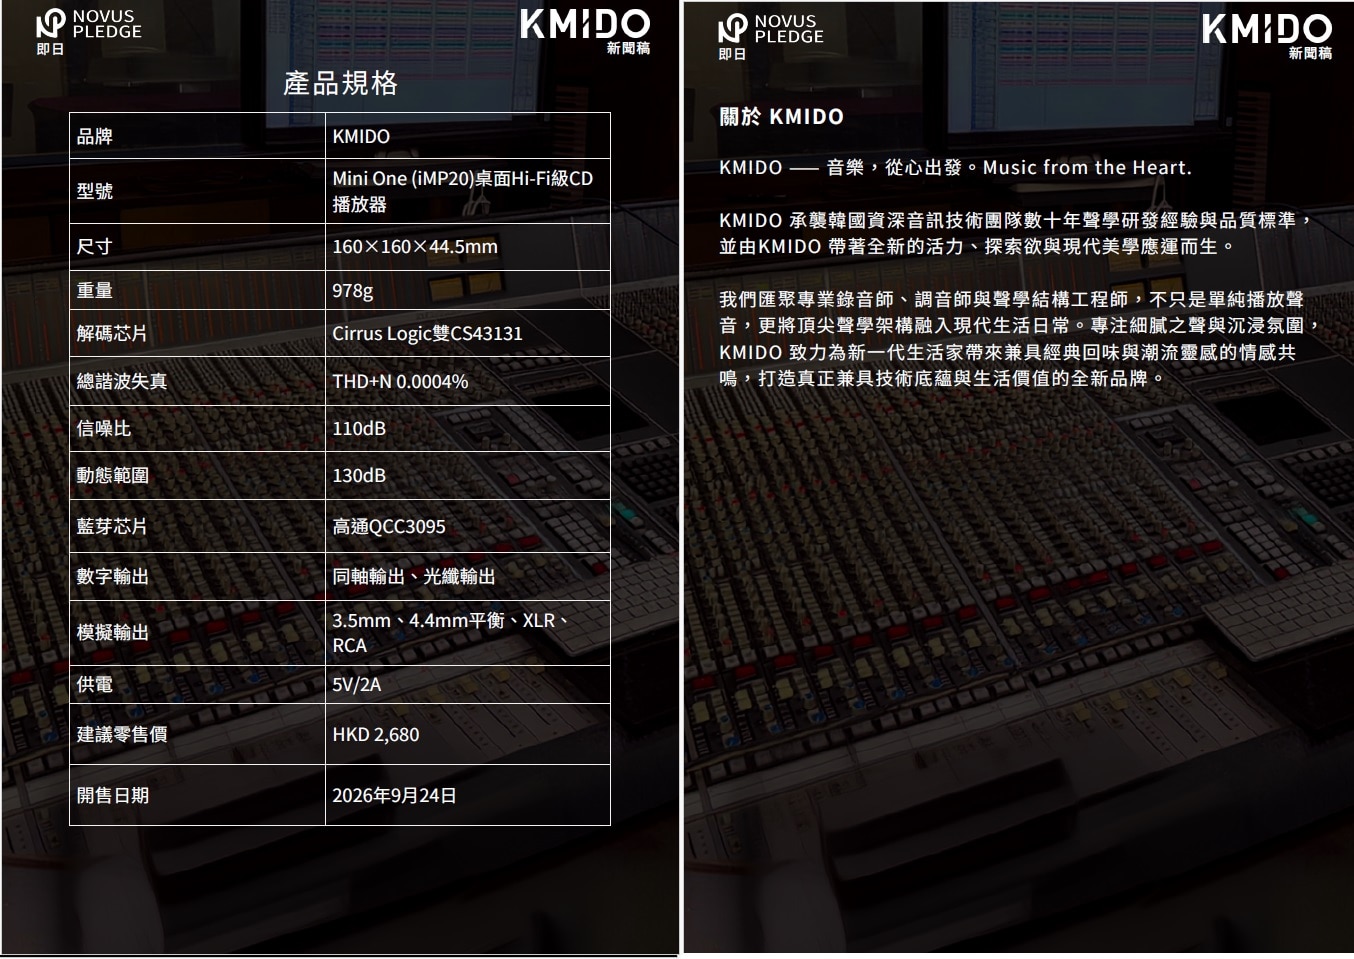Click the 信噪比 row label
Screen dimensions: 1354x959
[104, 428]
